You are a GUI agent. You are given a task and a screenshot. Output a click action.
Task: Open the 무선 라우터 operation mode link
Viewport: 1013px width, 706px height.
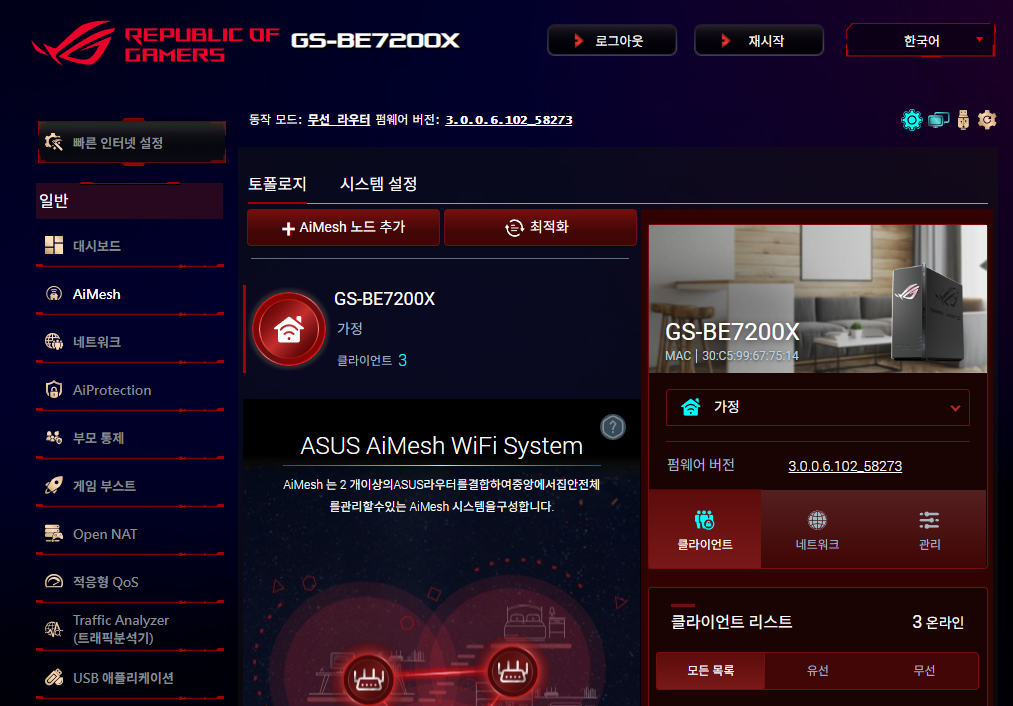click(x=339, y=119)
